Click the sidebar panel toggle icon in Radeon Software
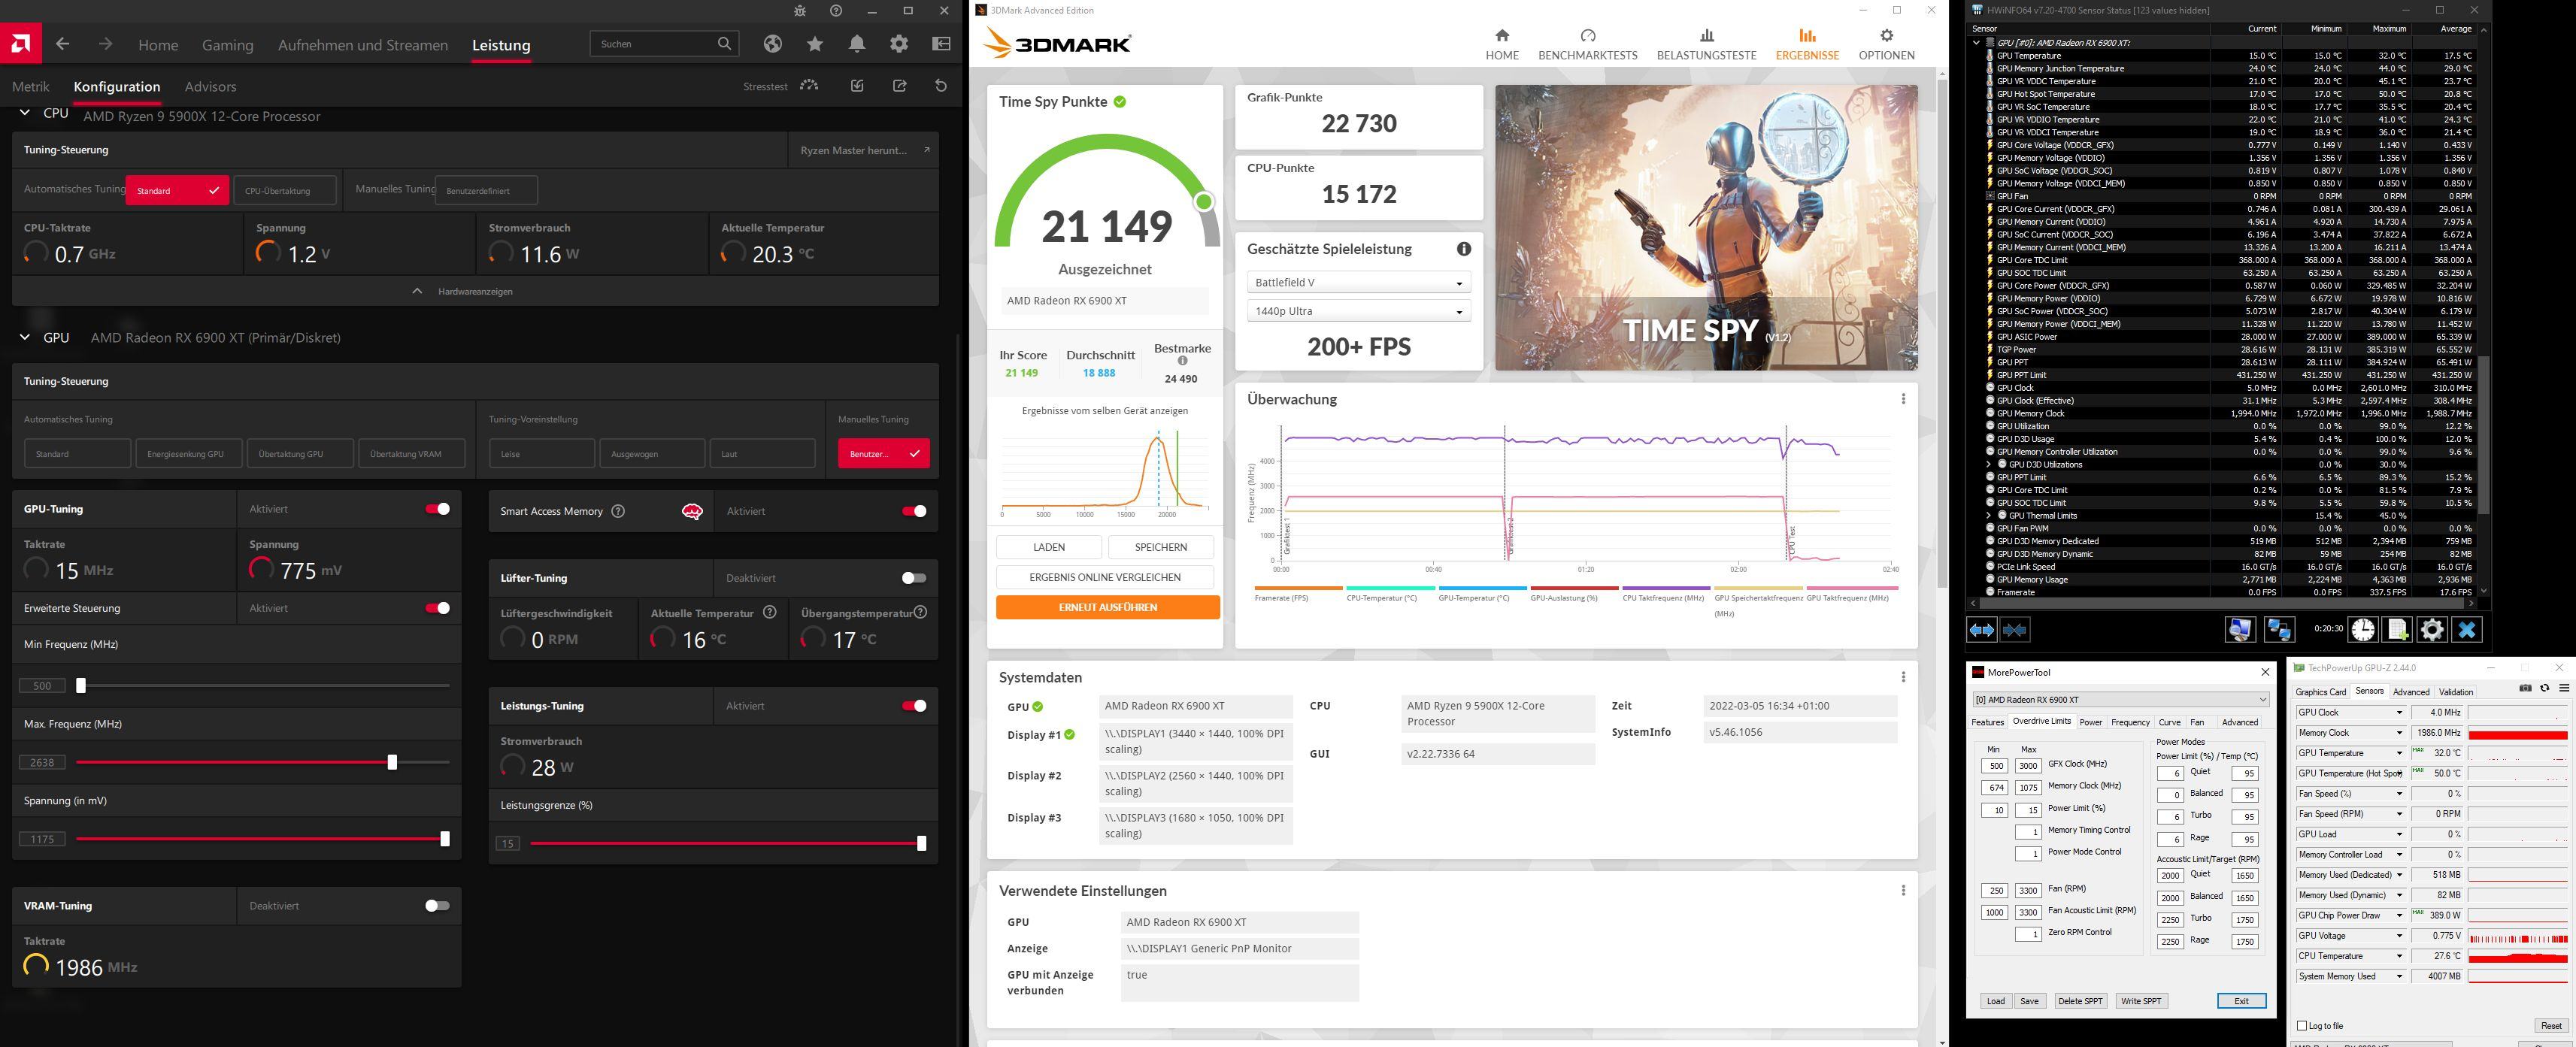Viewport: 2576px width, 1047px height. click(x=941, y=44)
